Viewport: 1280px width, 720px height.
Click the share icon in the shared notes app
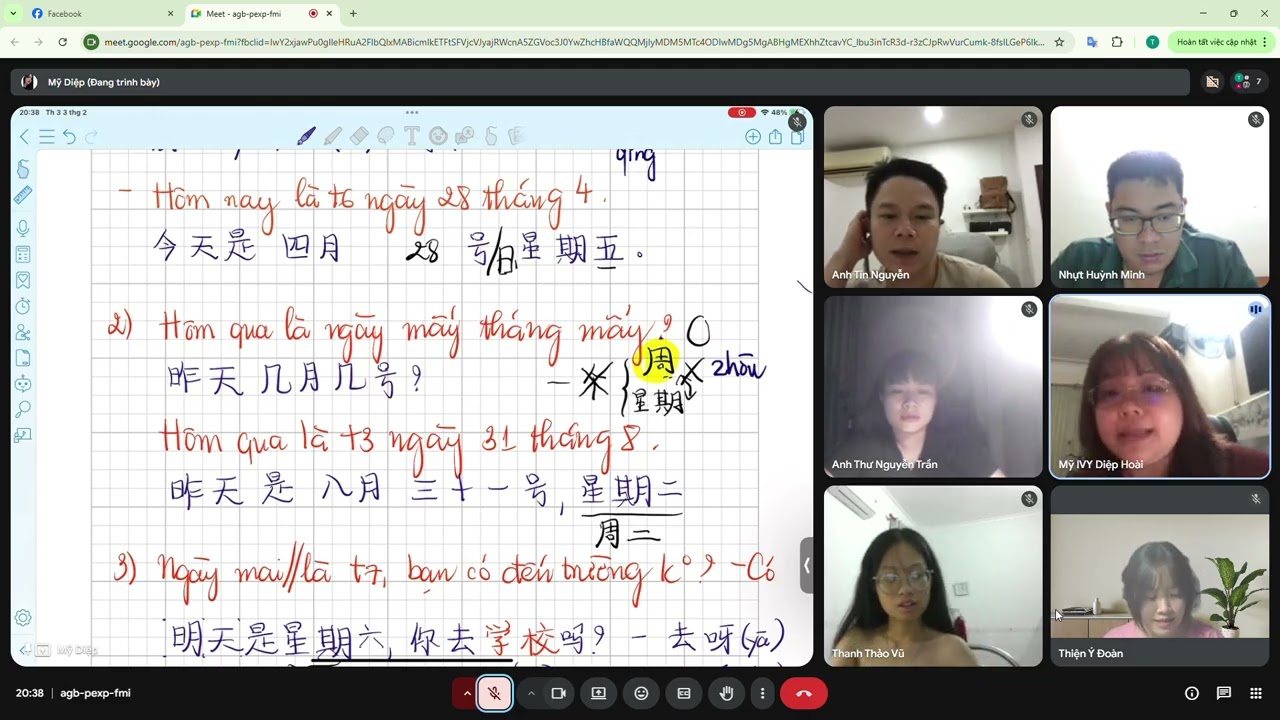click(x=775, y=137)
